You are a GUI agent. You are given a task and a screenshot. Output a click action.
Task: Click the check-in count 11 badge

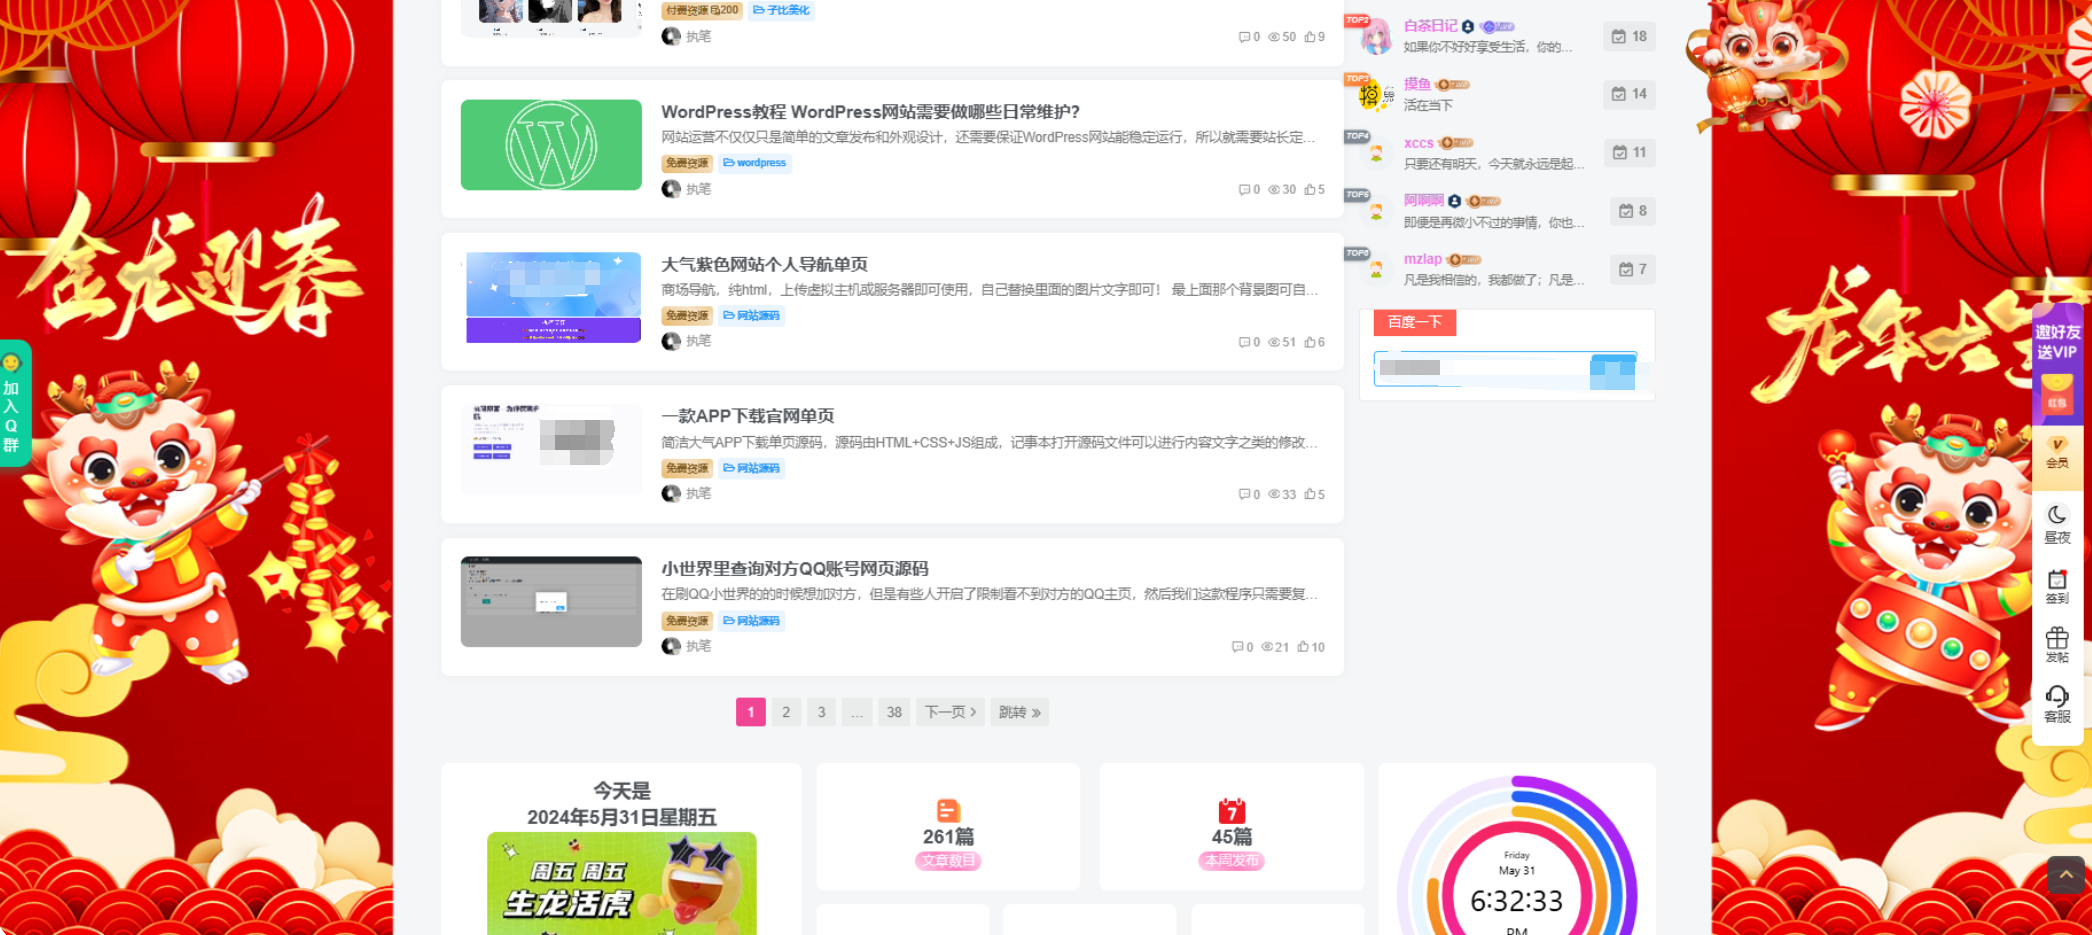(x=1629, y=152)
